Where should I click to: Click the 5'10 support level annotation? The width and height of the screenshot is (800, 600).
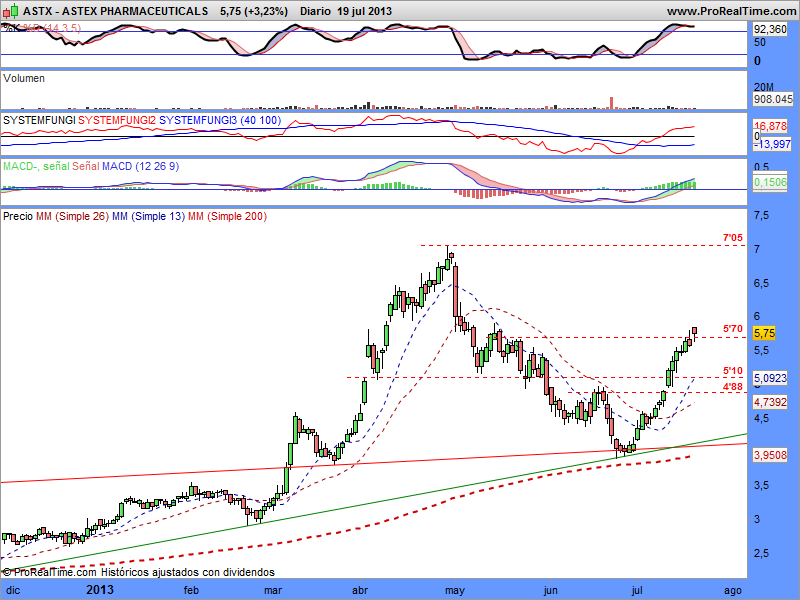tap(733, 371)
